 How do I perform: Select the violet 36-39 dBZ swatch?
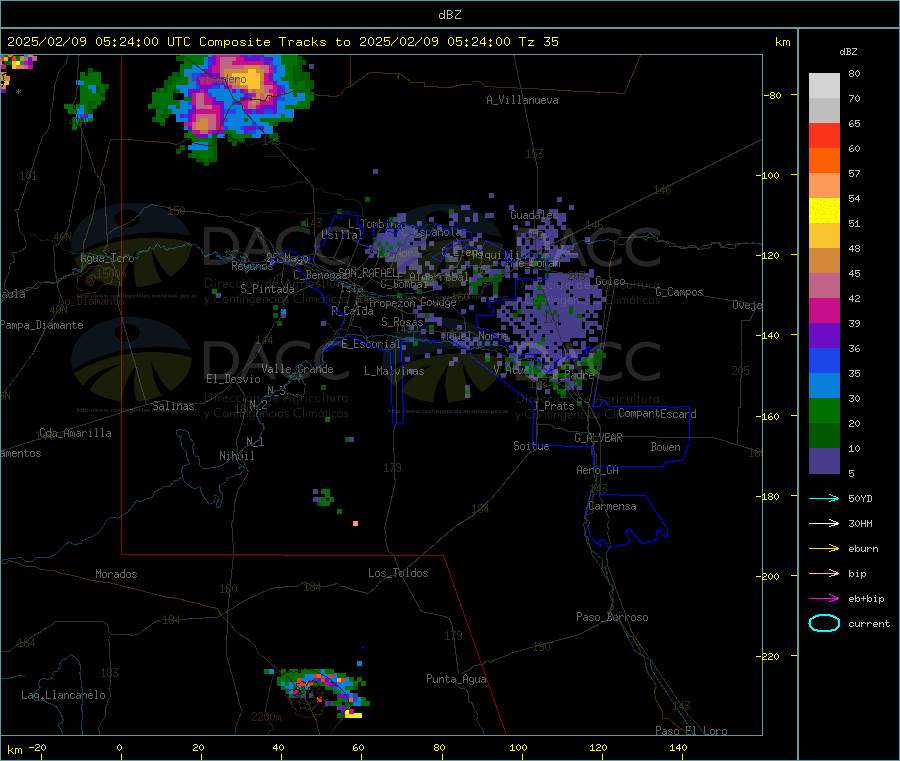coord(824,336)
